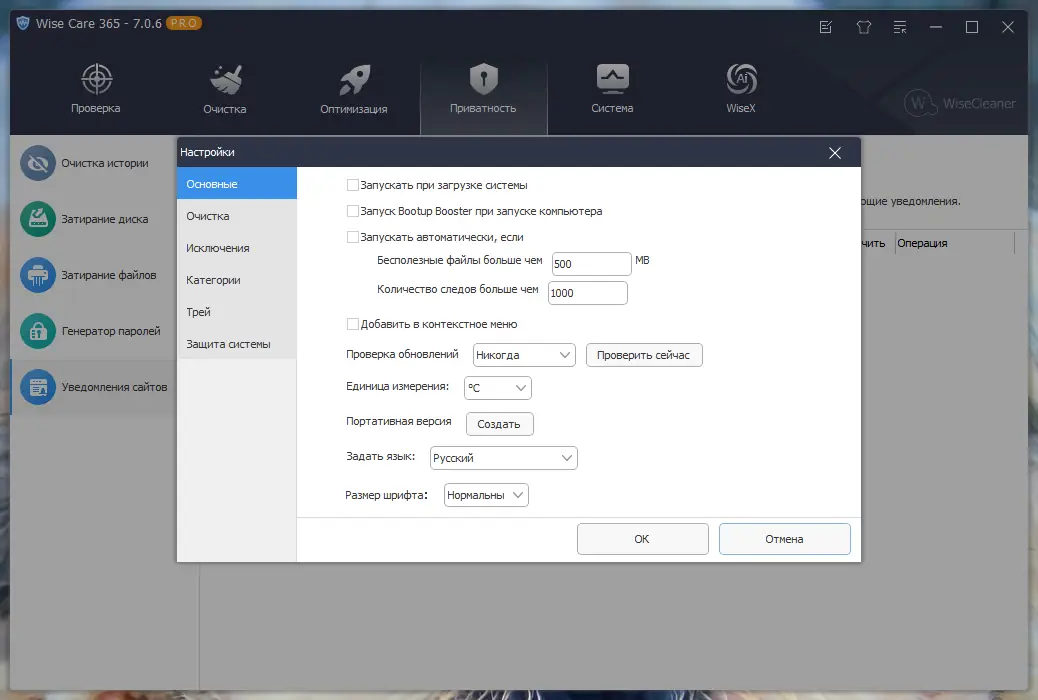Click Создать to make portable version
1038x700 pixels.
point(499,424)
